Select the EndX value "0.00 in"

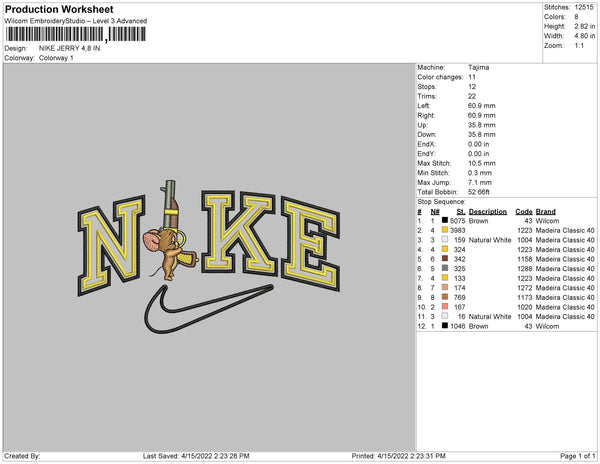[x=478, y=144]
